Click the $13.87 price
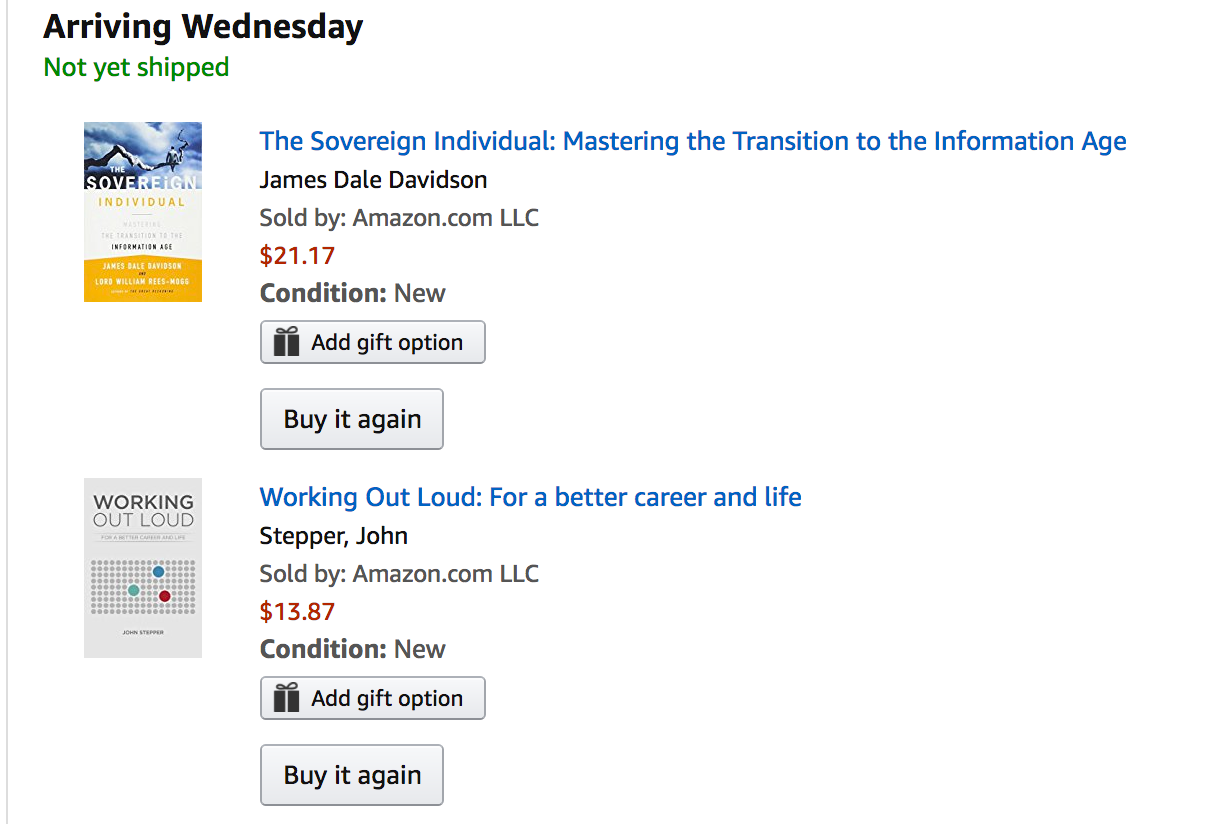 click(x=297, y=612)
